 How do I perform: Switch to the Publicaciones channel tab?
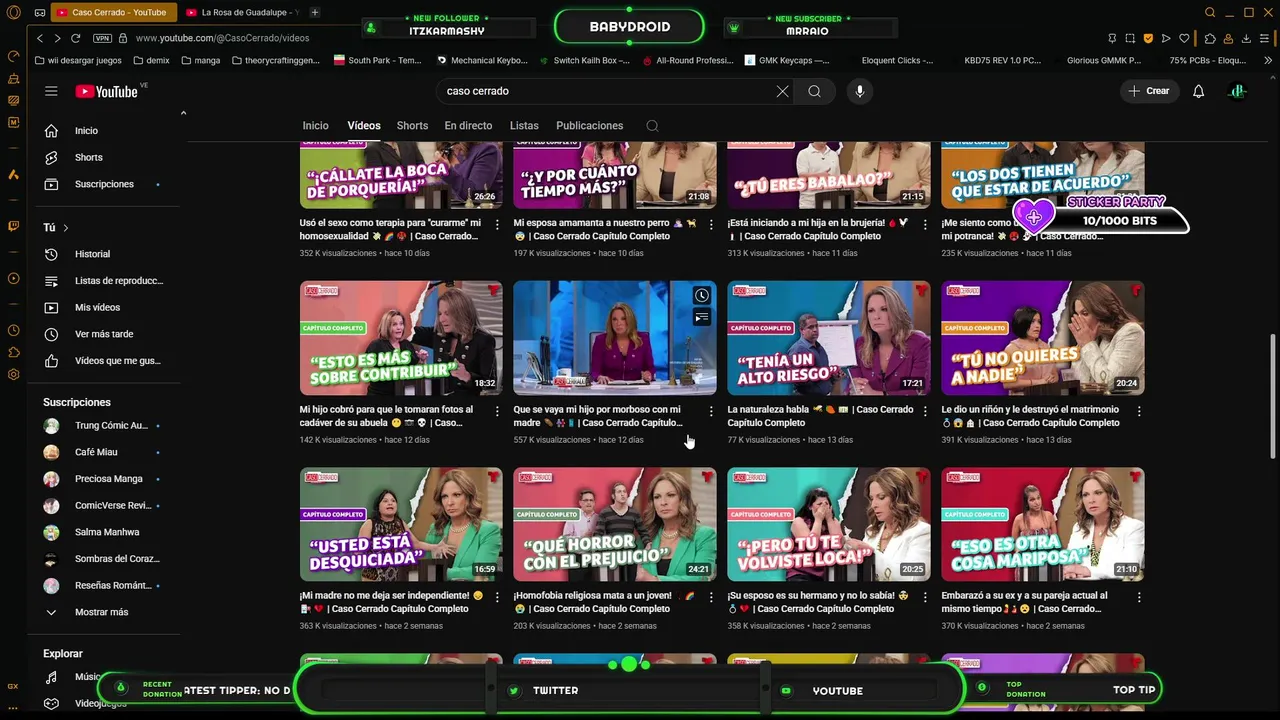(589, 126)
